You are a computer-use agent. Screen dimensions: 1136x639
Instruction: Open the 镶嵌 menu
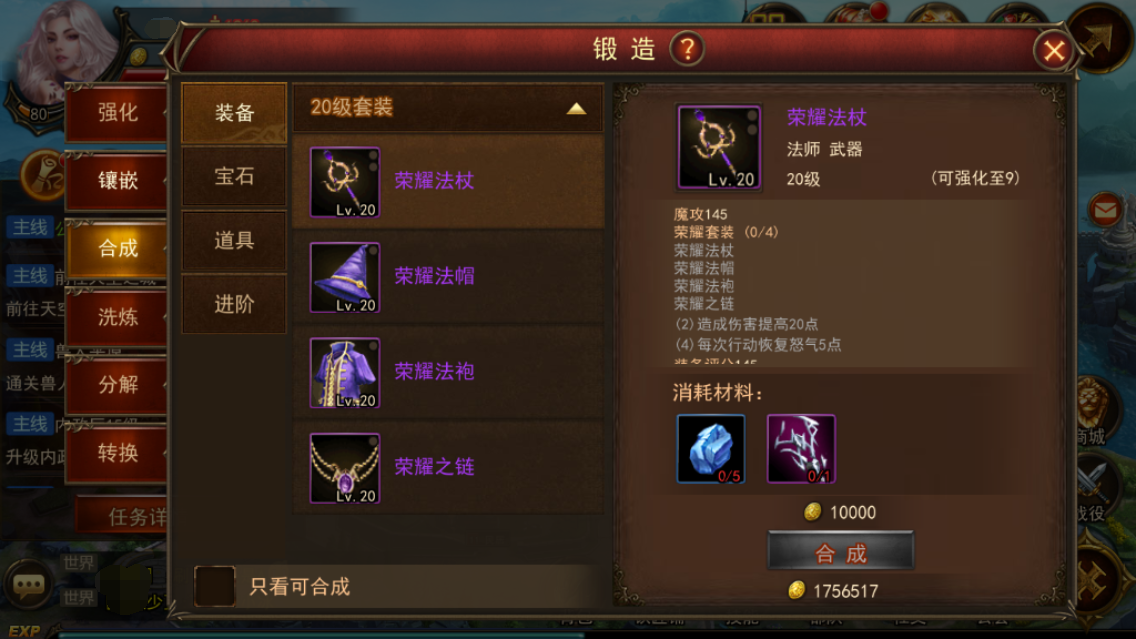117,180
